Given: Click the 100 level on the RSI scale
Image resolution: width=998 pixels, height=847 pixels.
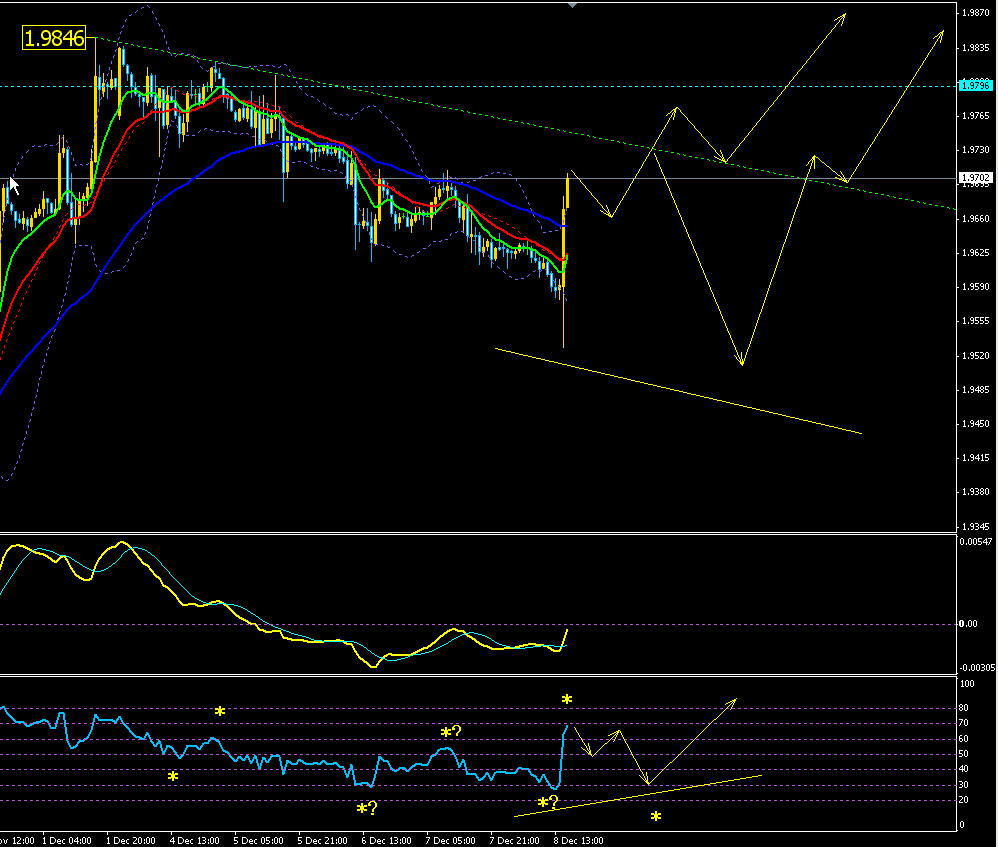Looking at the screenshot, I should pos(967,684).
